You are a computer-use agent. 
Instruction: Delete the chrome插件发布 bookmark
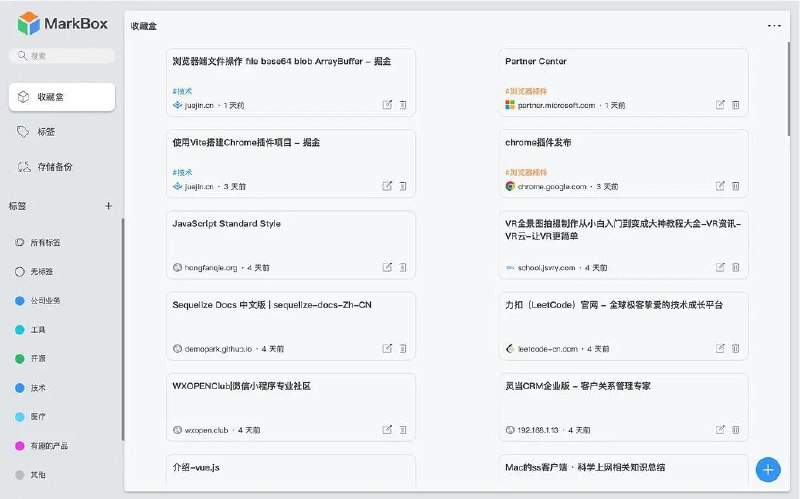click(736, 186)
